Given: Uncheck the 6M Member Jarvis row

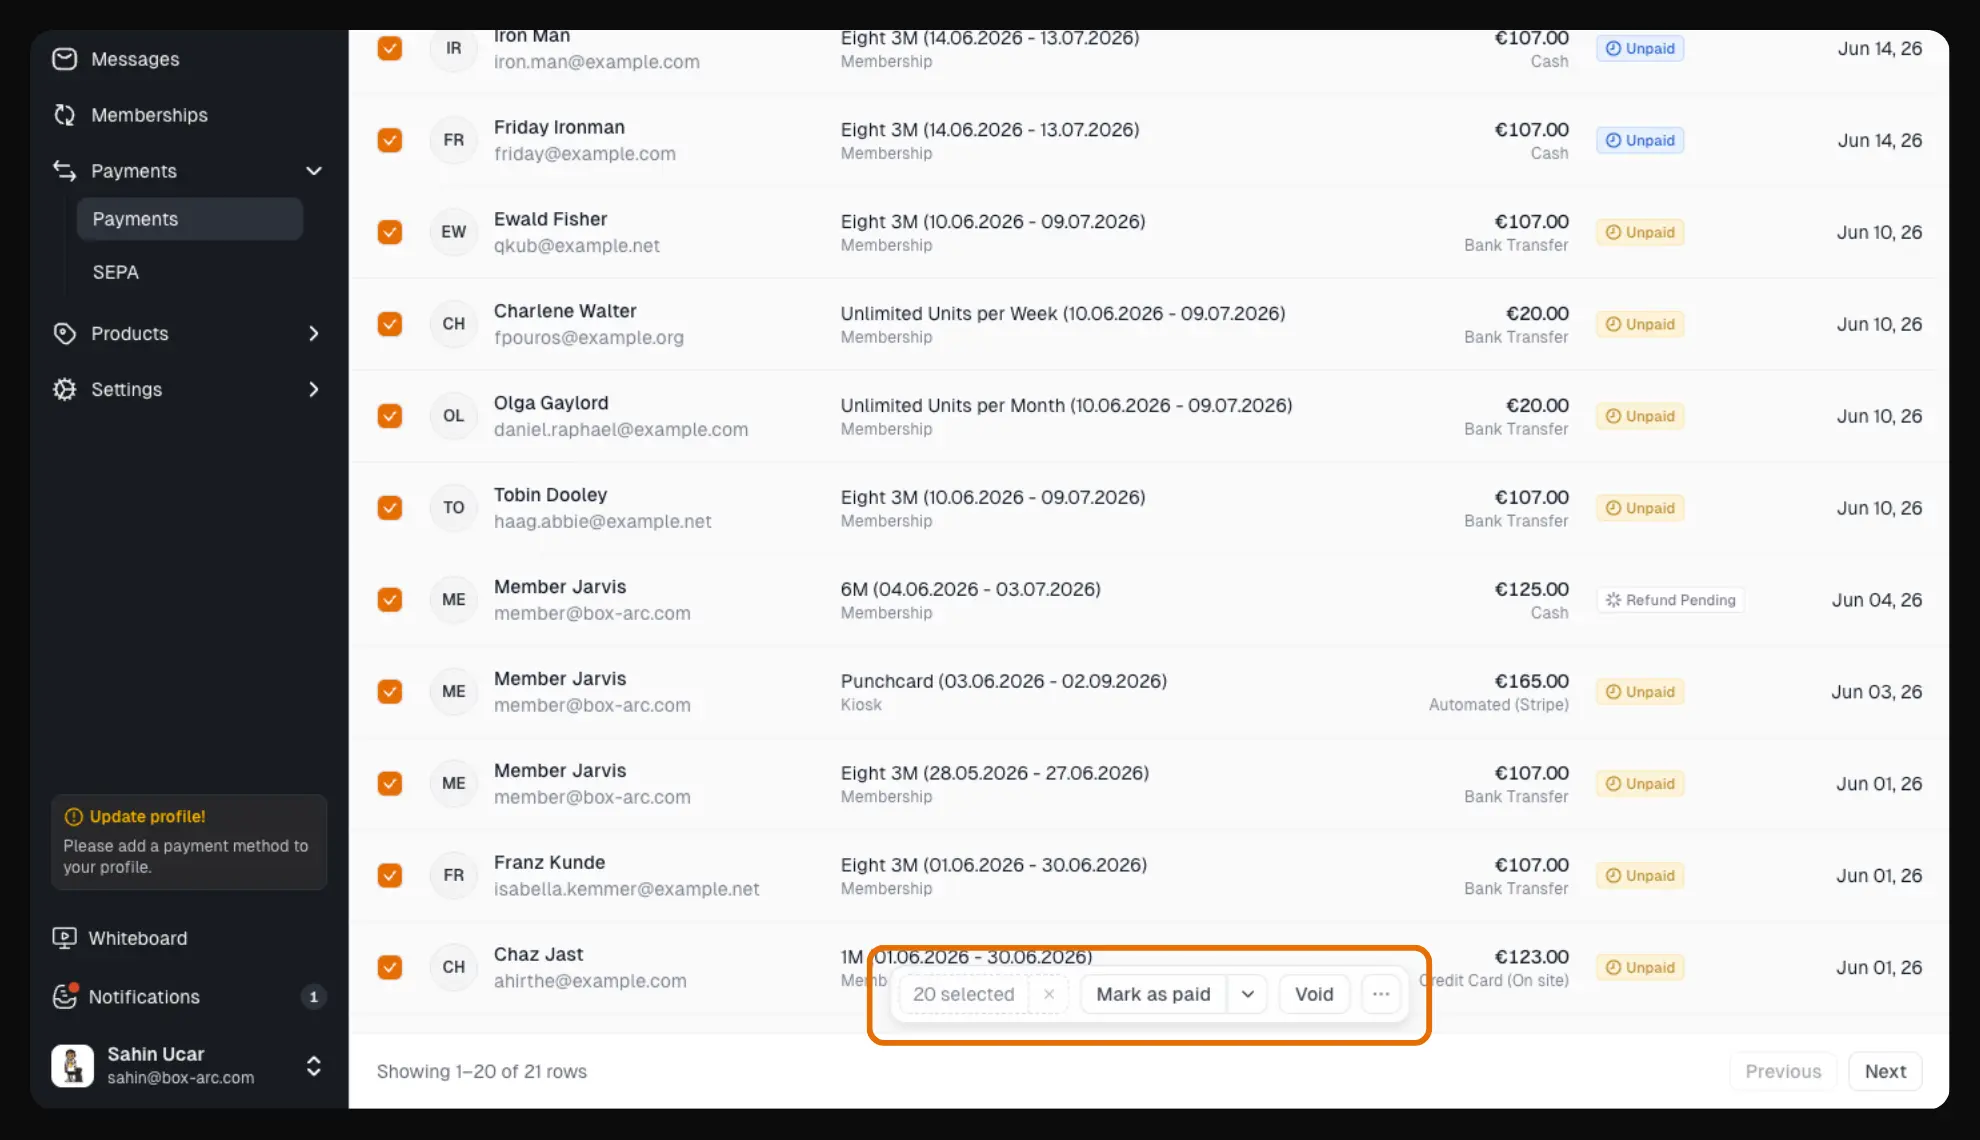Looking at the screenshot, I should 390,600.
